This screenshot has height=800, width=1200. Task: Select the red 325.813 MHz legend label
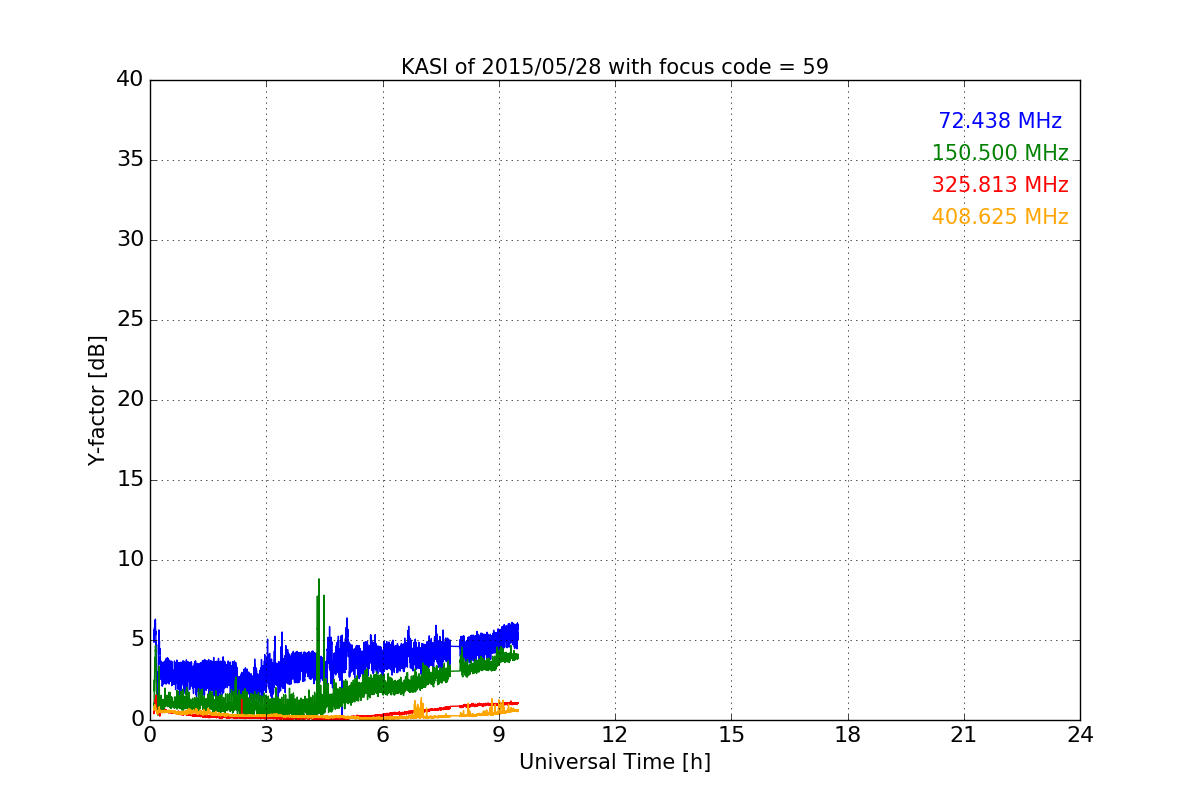click(1000, 185)
